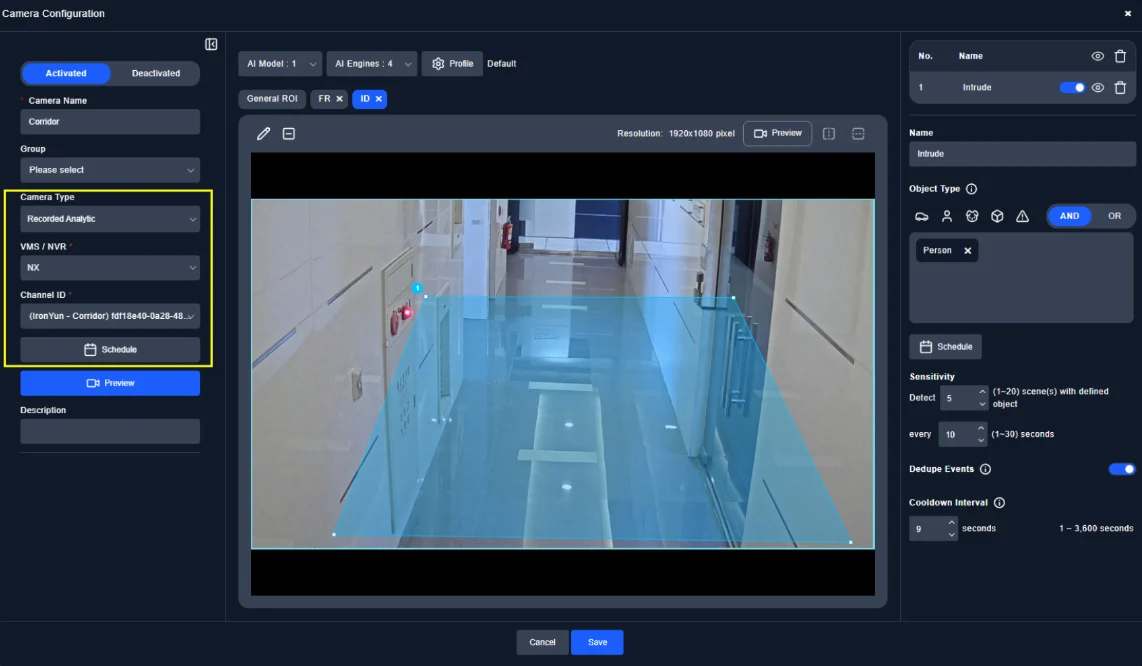Viewport: 1142px width, 666px height.
Task: Click the Cooldown Interval seconds field
Action: [928, 529]
